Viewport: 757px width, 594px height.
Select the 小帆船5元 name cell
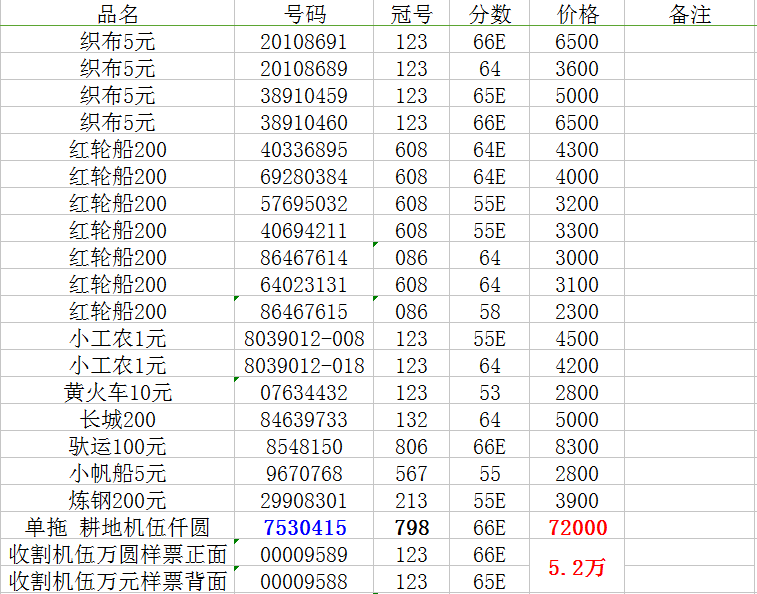pos(117,474)
